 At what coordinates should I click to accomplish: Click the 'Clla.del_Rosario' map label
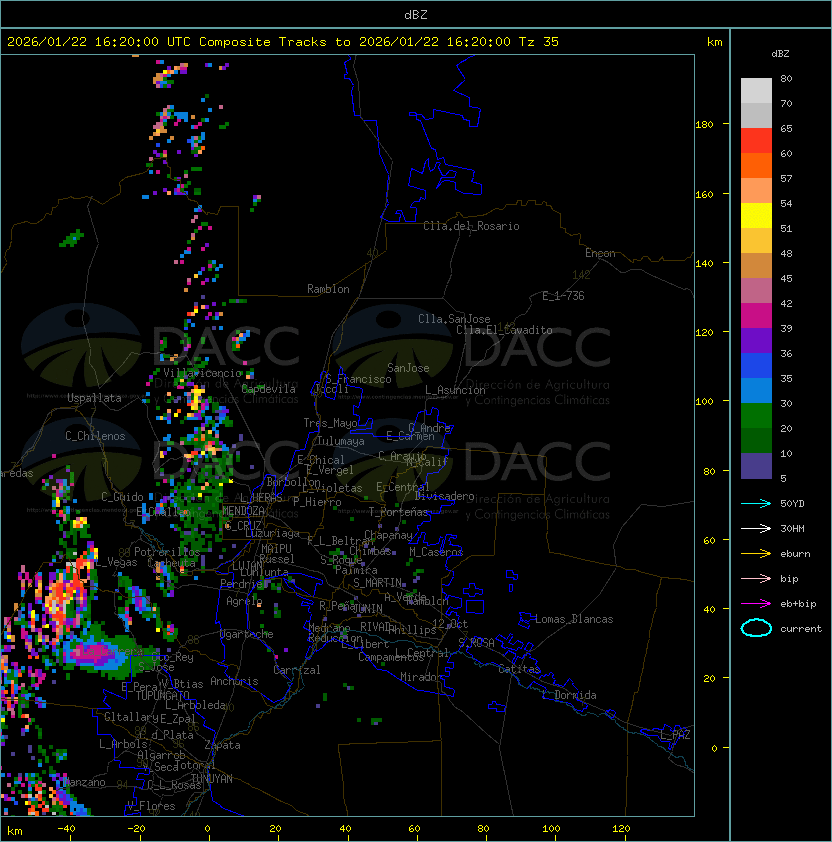(x=471, y=226)
